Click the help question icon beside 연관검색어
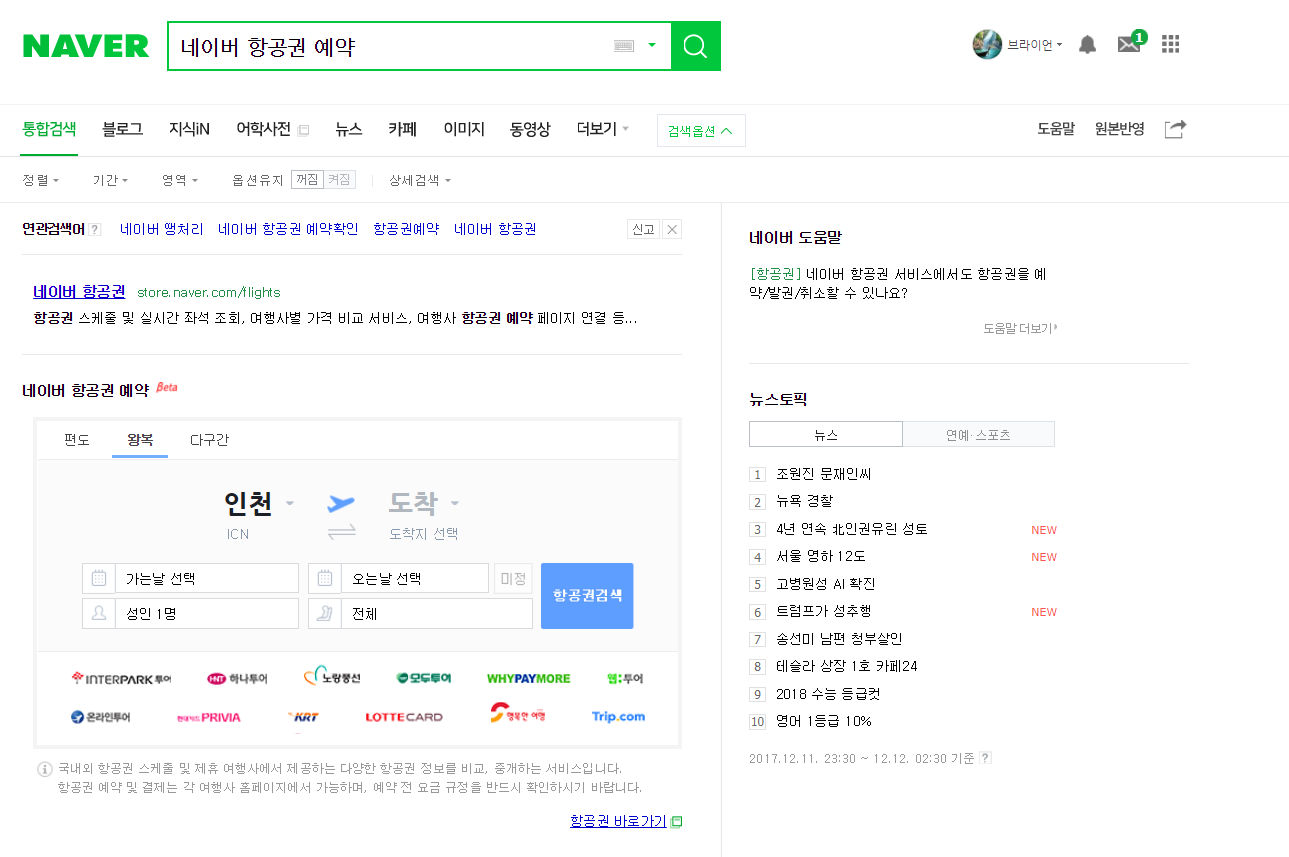The width and height of the screenshot is (1289, 857). 95,229
